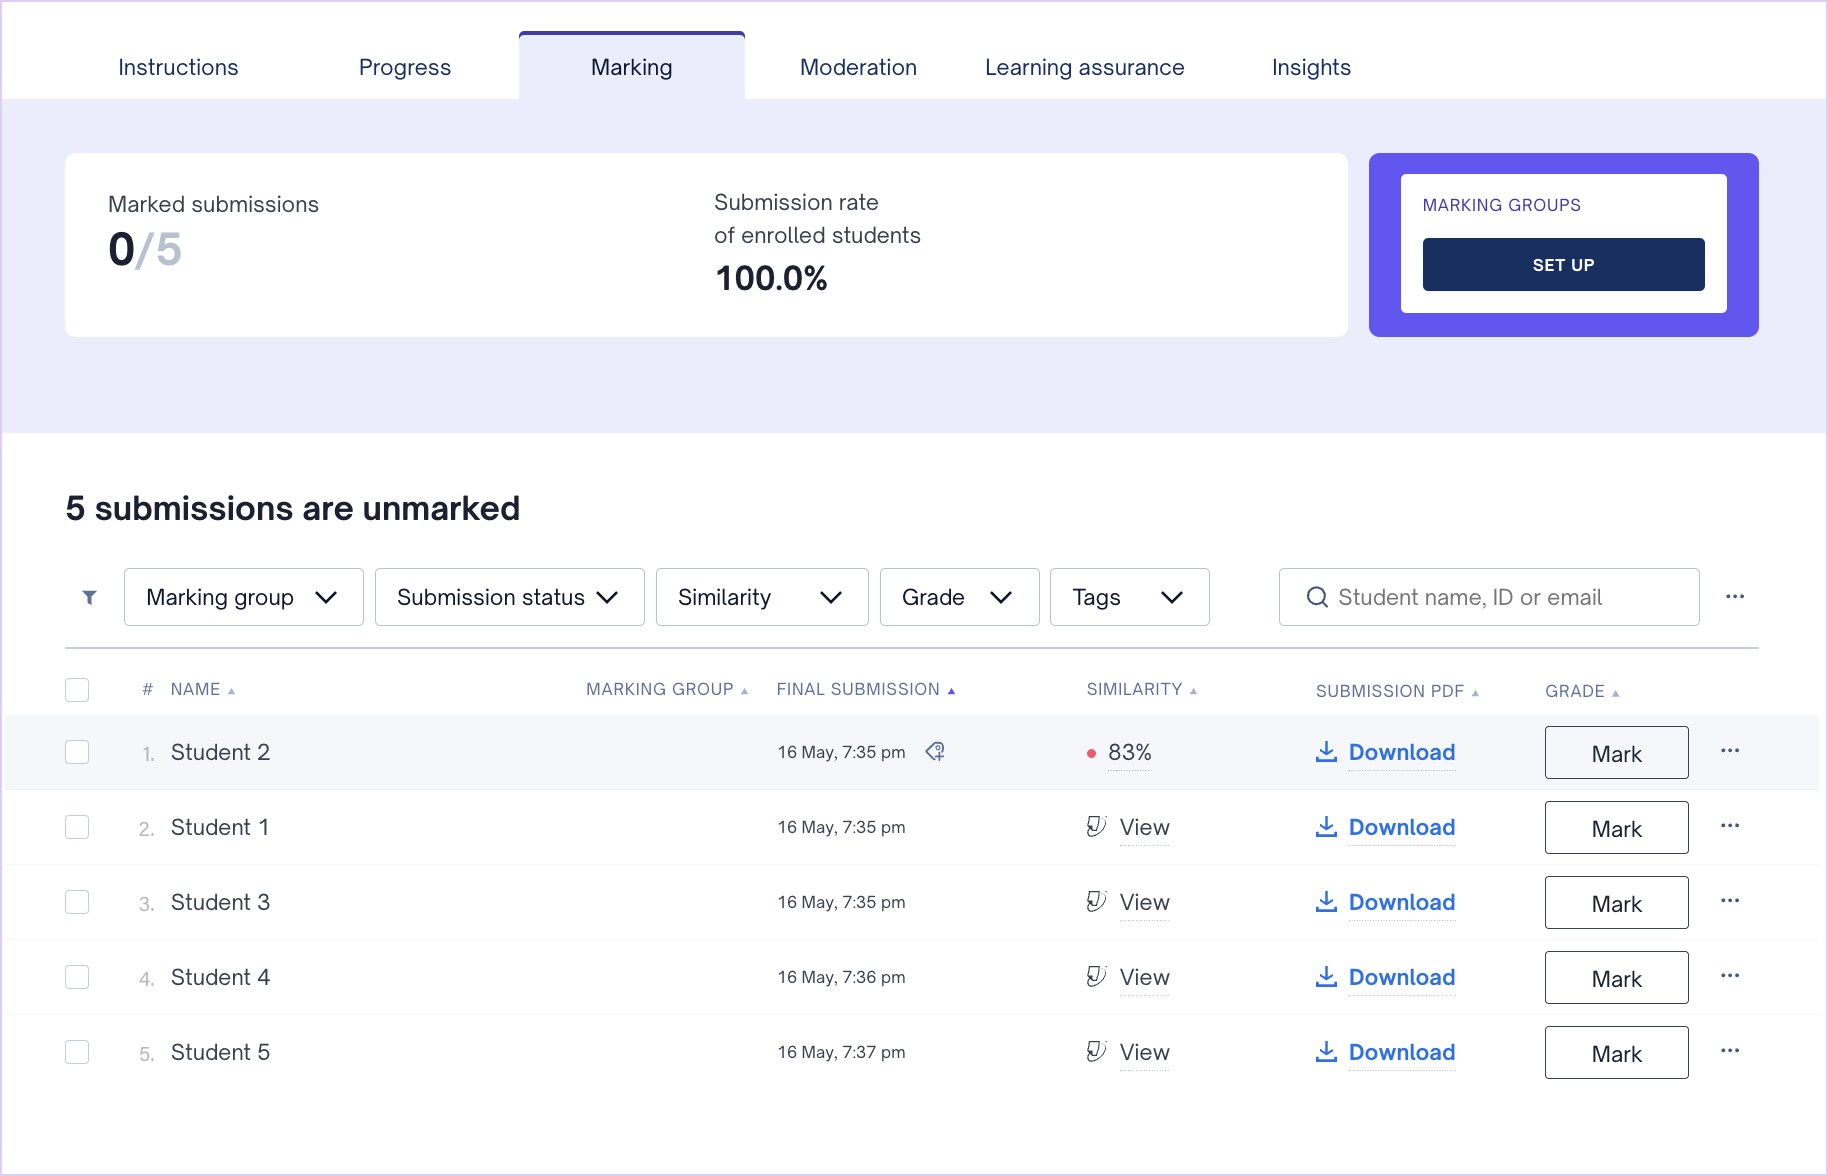1828x1176 pixels.
Task: Switch to the Insights tab
Action: [1311, 67]
